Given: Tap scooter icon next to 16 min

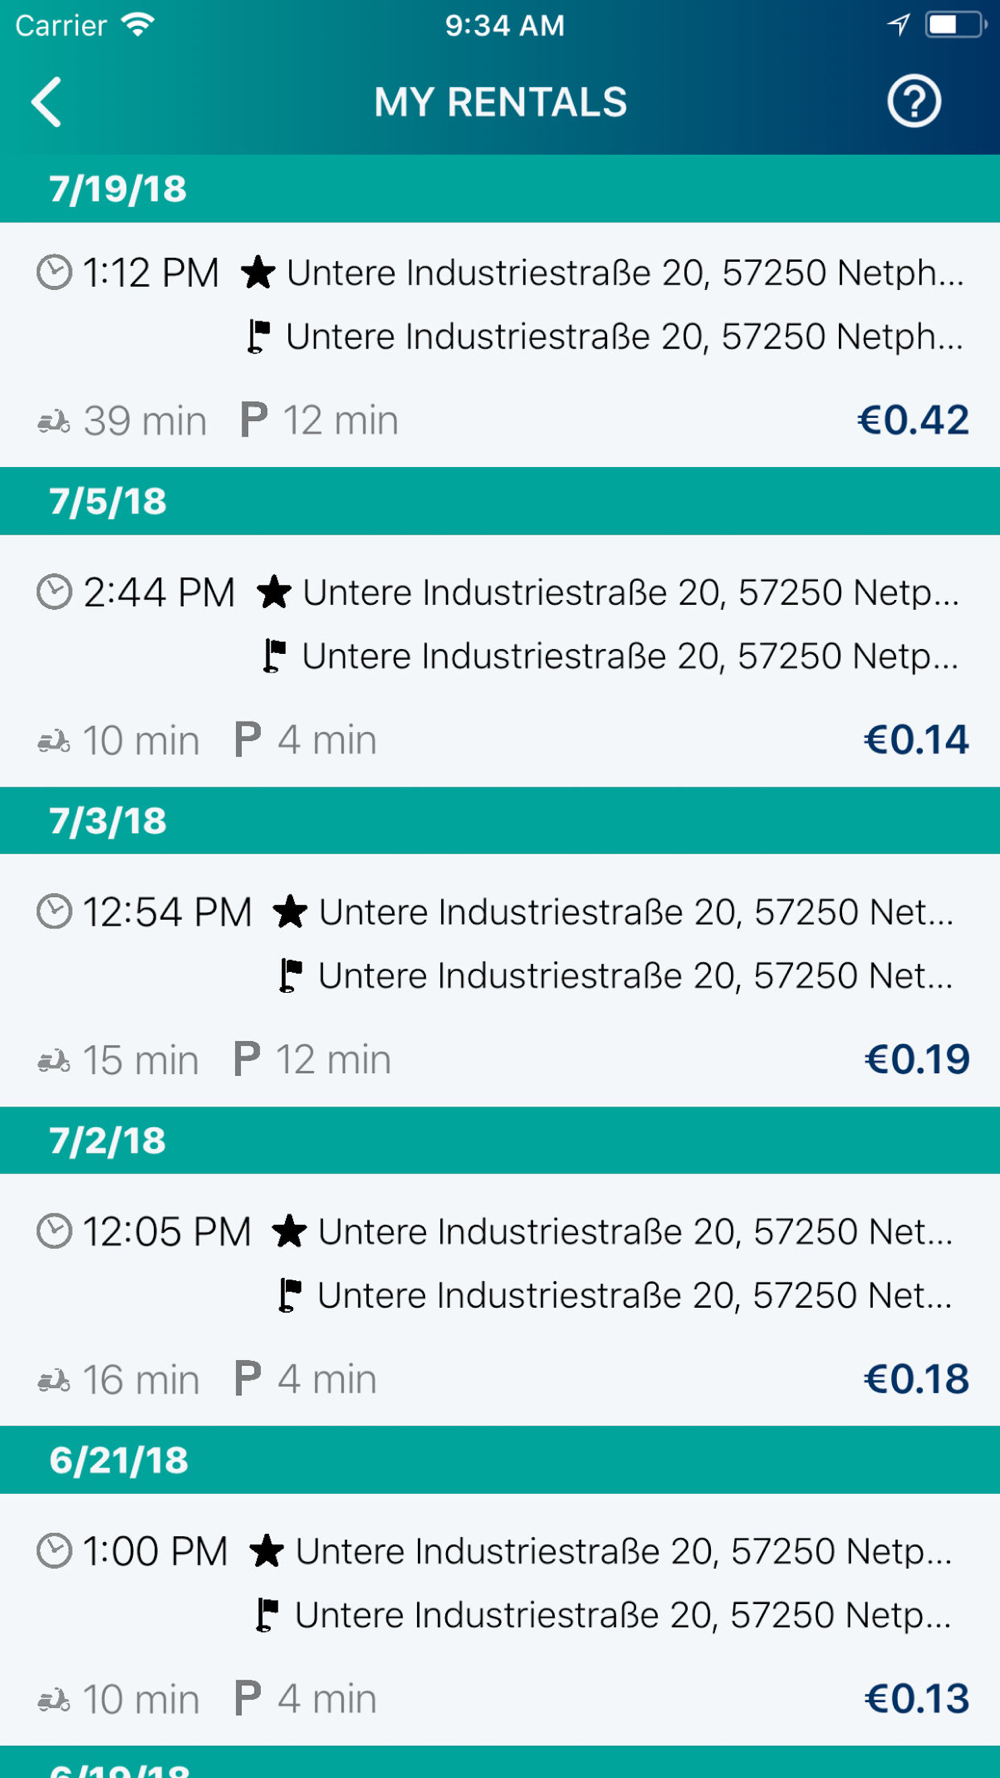Looking at the screenshot, I should pos(54,1381).
